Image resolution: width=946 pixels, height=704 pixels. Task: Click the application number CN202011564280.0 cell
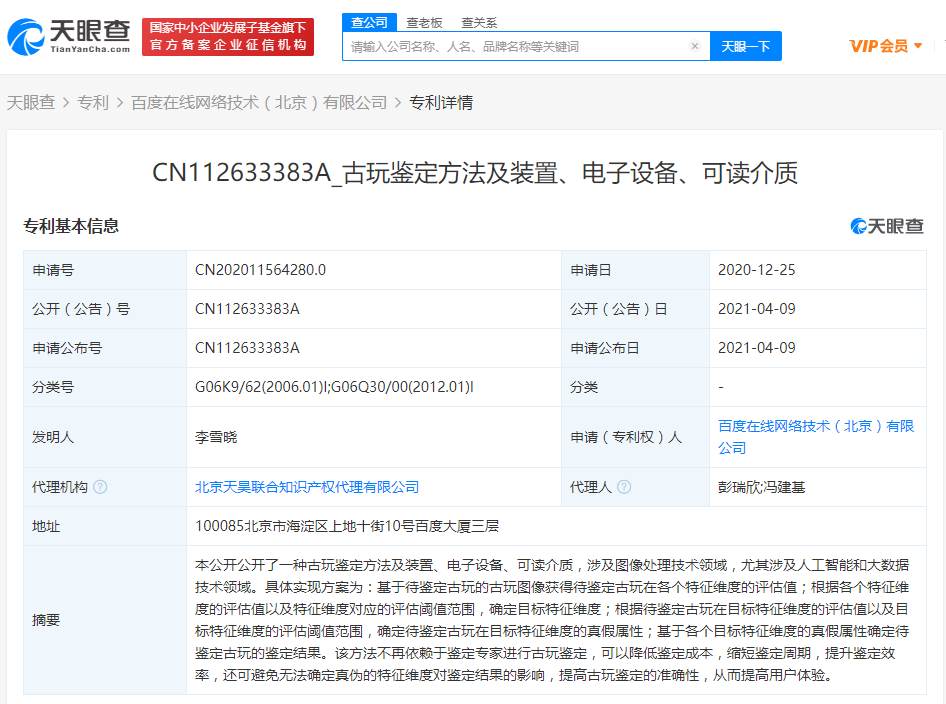click(x=260, y=270)
